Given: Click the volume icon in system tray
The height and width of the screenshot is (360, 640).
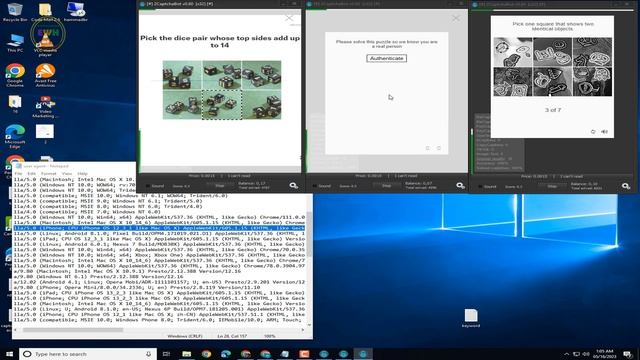Looking at the screenshot, I should tap(587, 354).
